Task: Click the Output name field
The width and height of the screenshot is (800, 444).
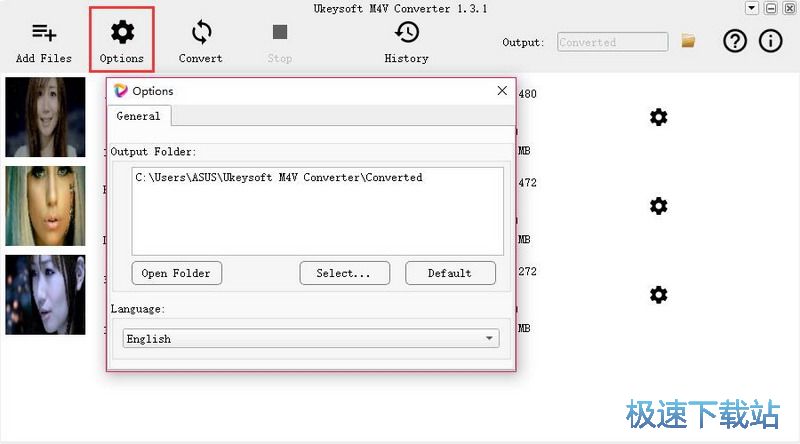Action: tap(612, 42)
